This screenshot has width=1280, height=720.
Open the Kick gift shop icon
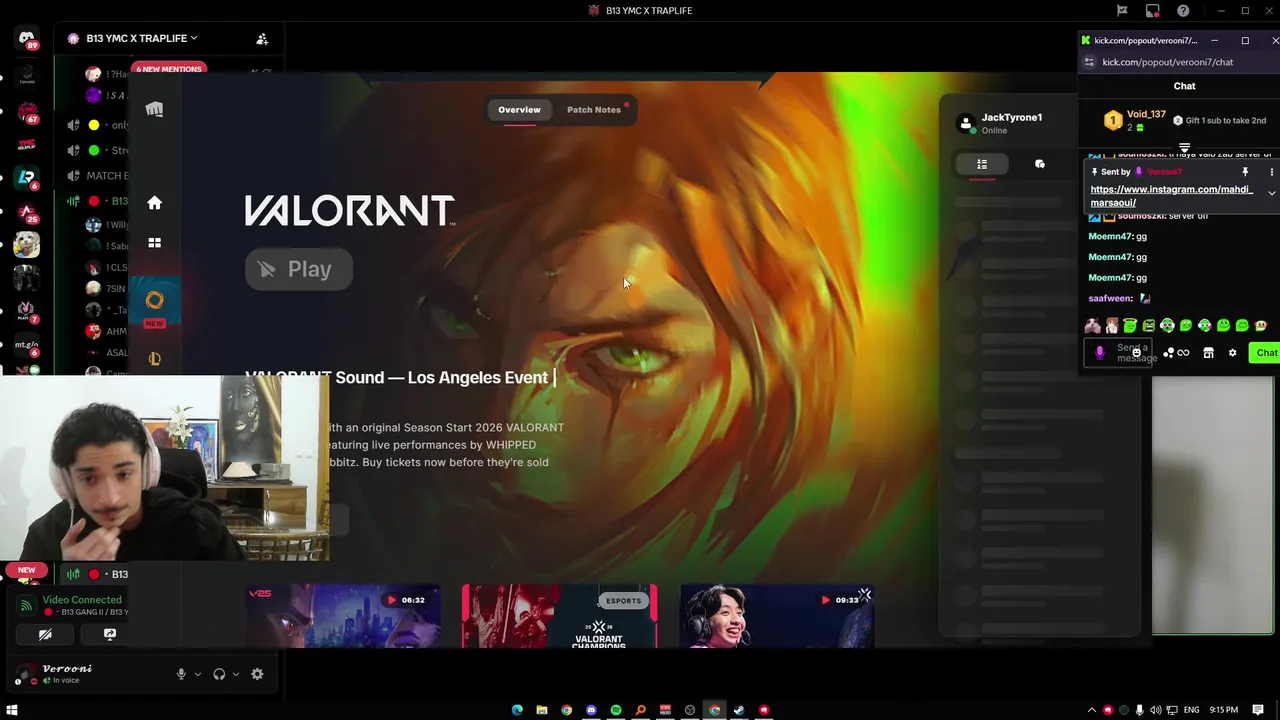1208,353
